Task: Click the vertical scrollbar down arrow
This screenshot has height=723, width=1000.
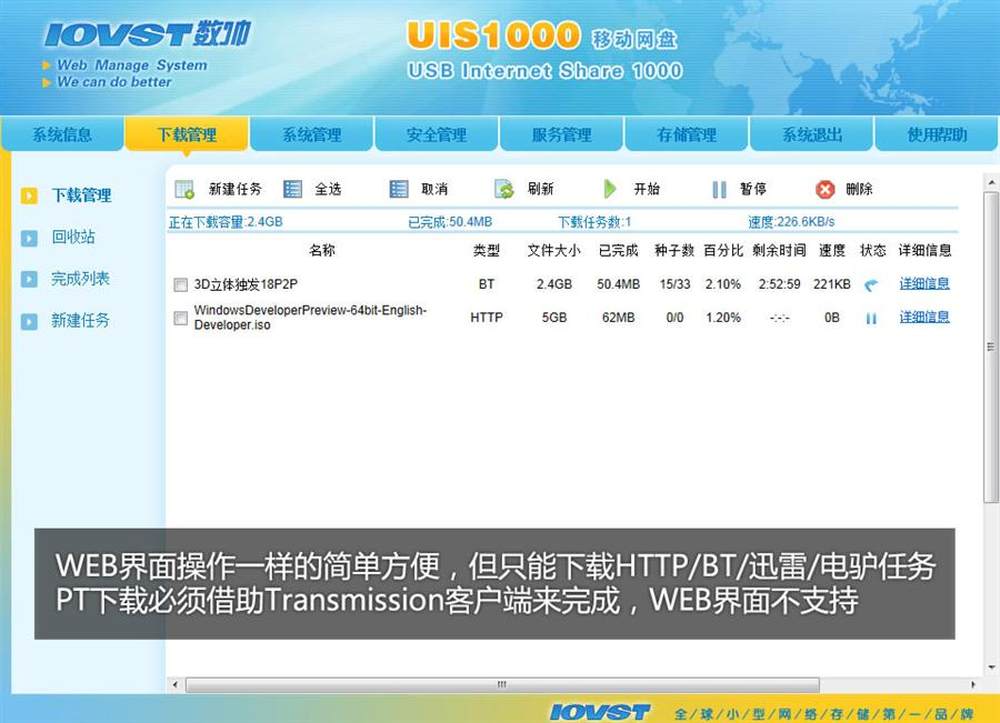Action: click(x=991, y=668)
